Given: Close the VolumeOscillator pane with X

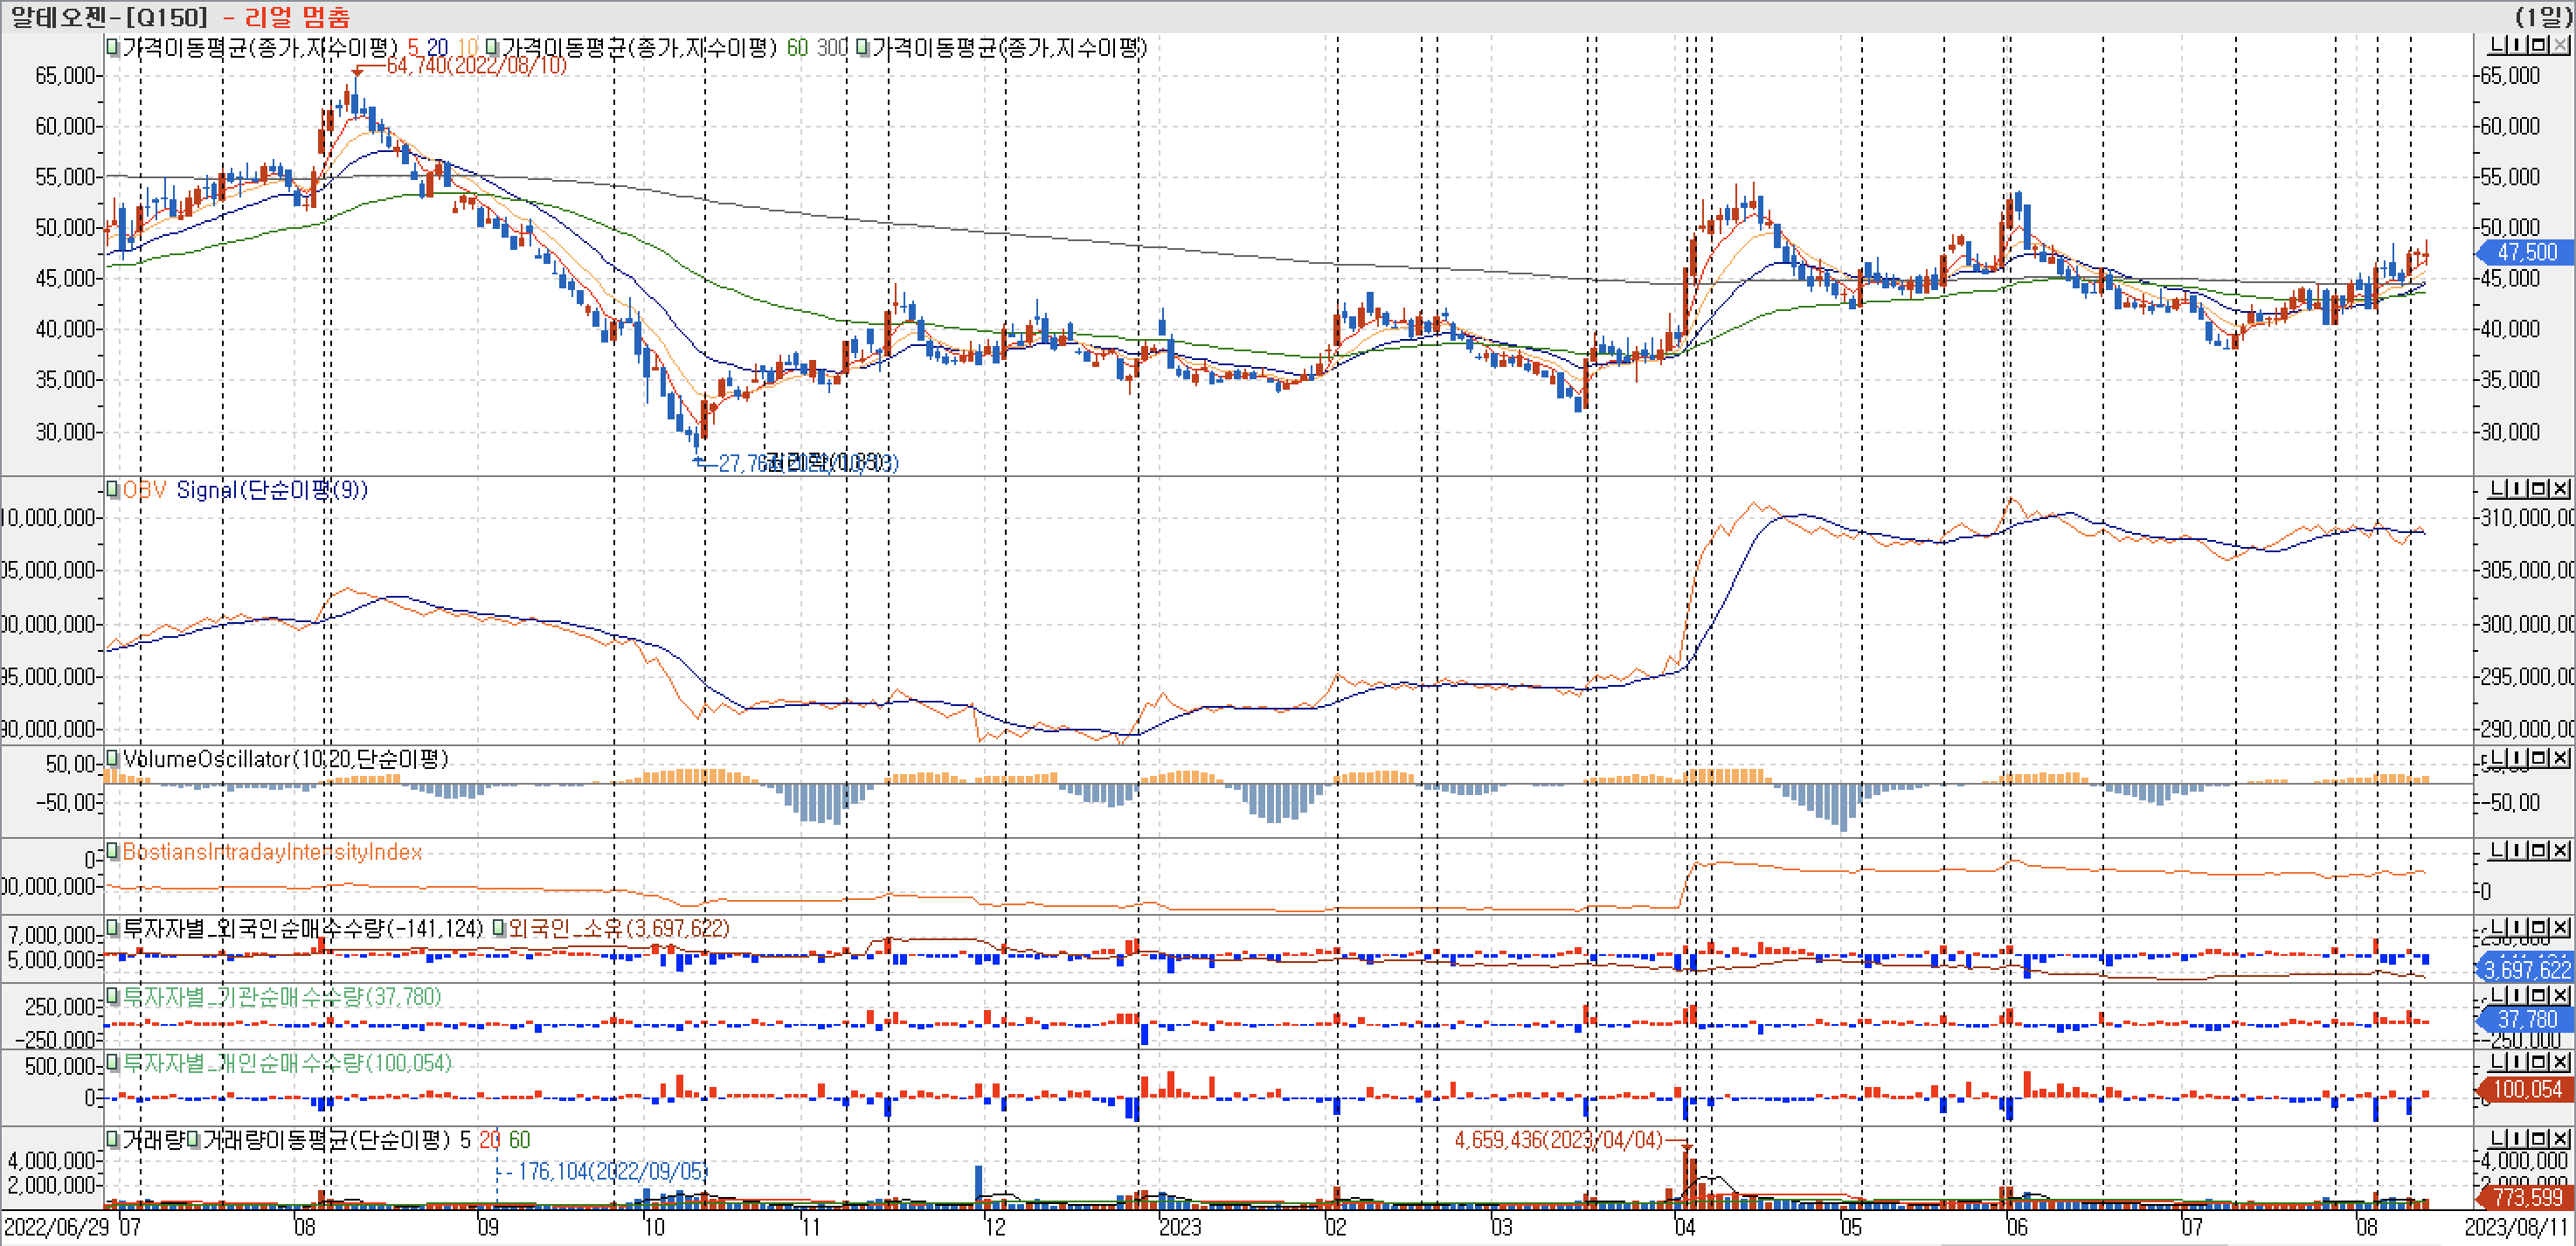Looking at the screenshot, I should tap(2560, 758).
